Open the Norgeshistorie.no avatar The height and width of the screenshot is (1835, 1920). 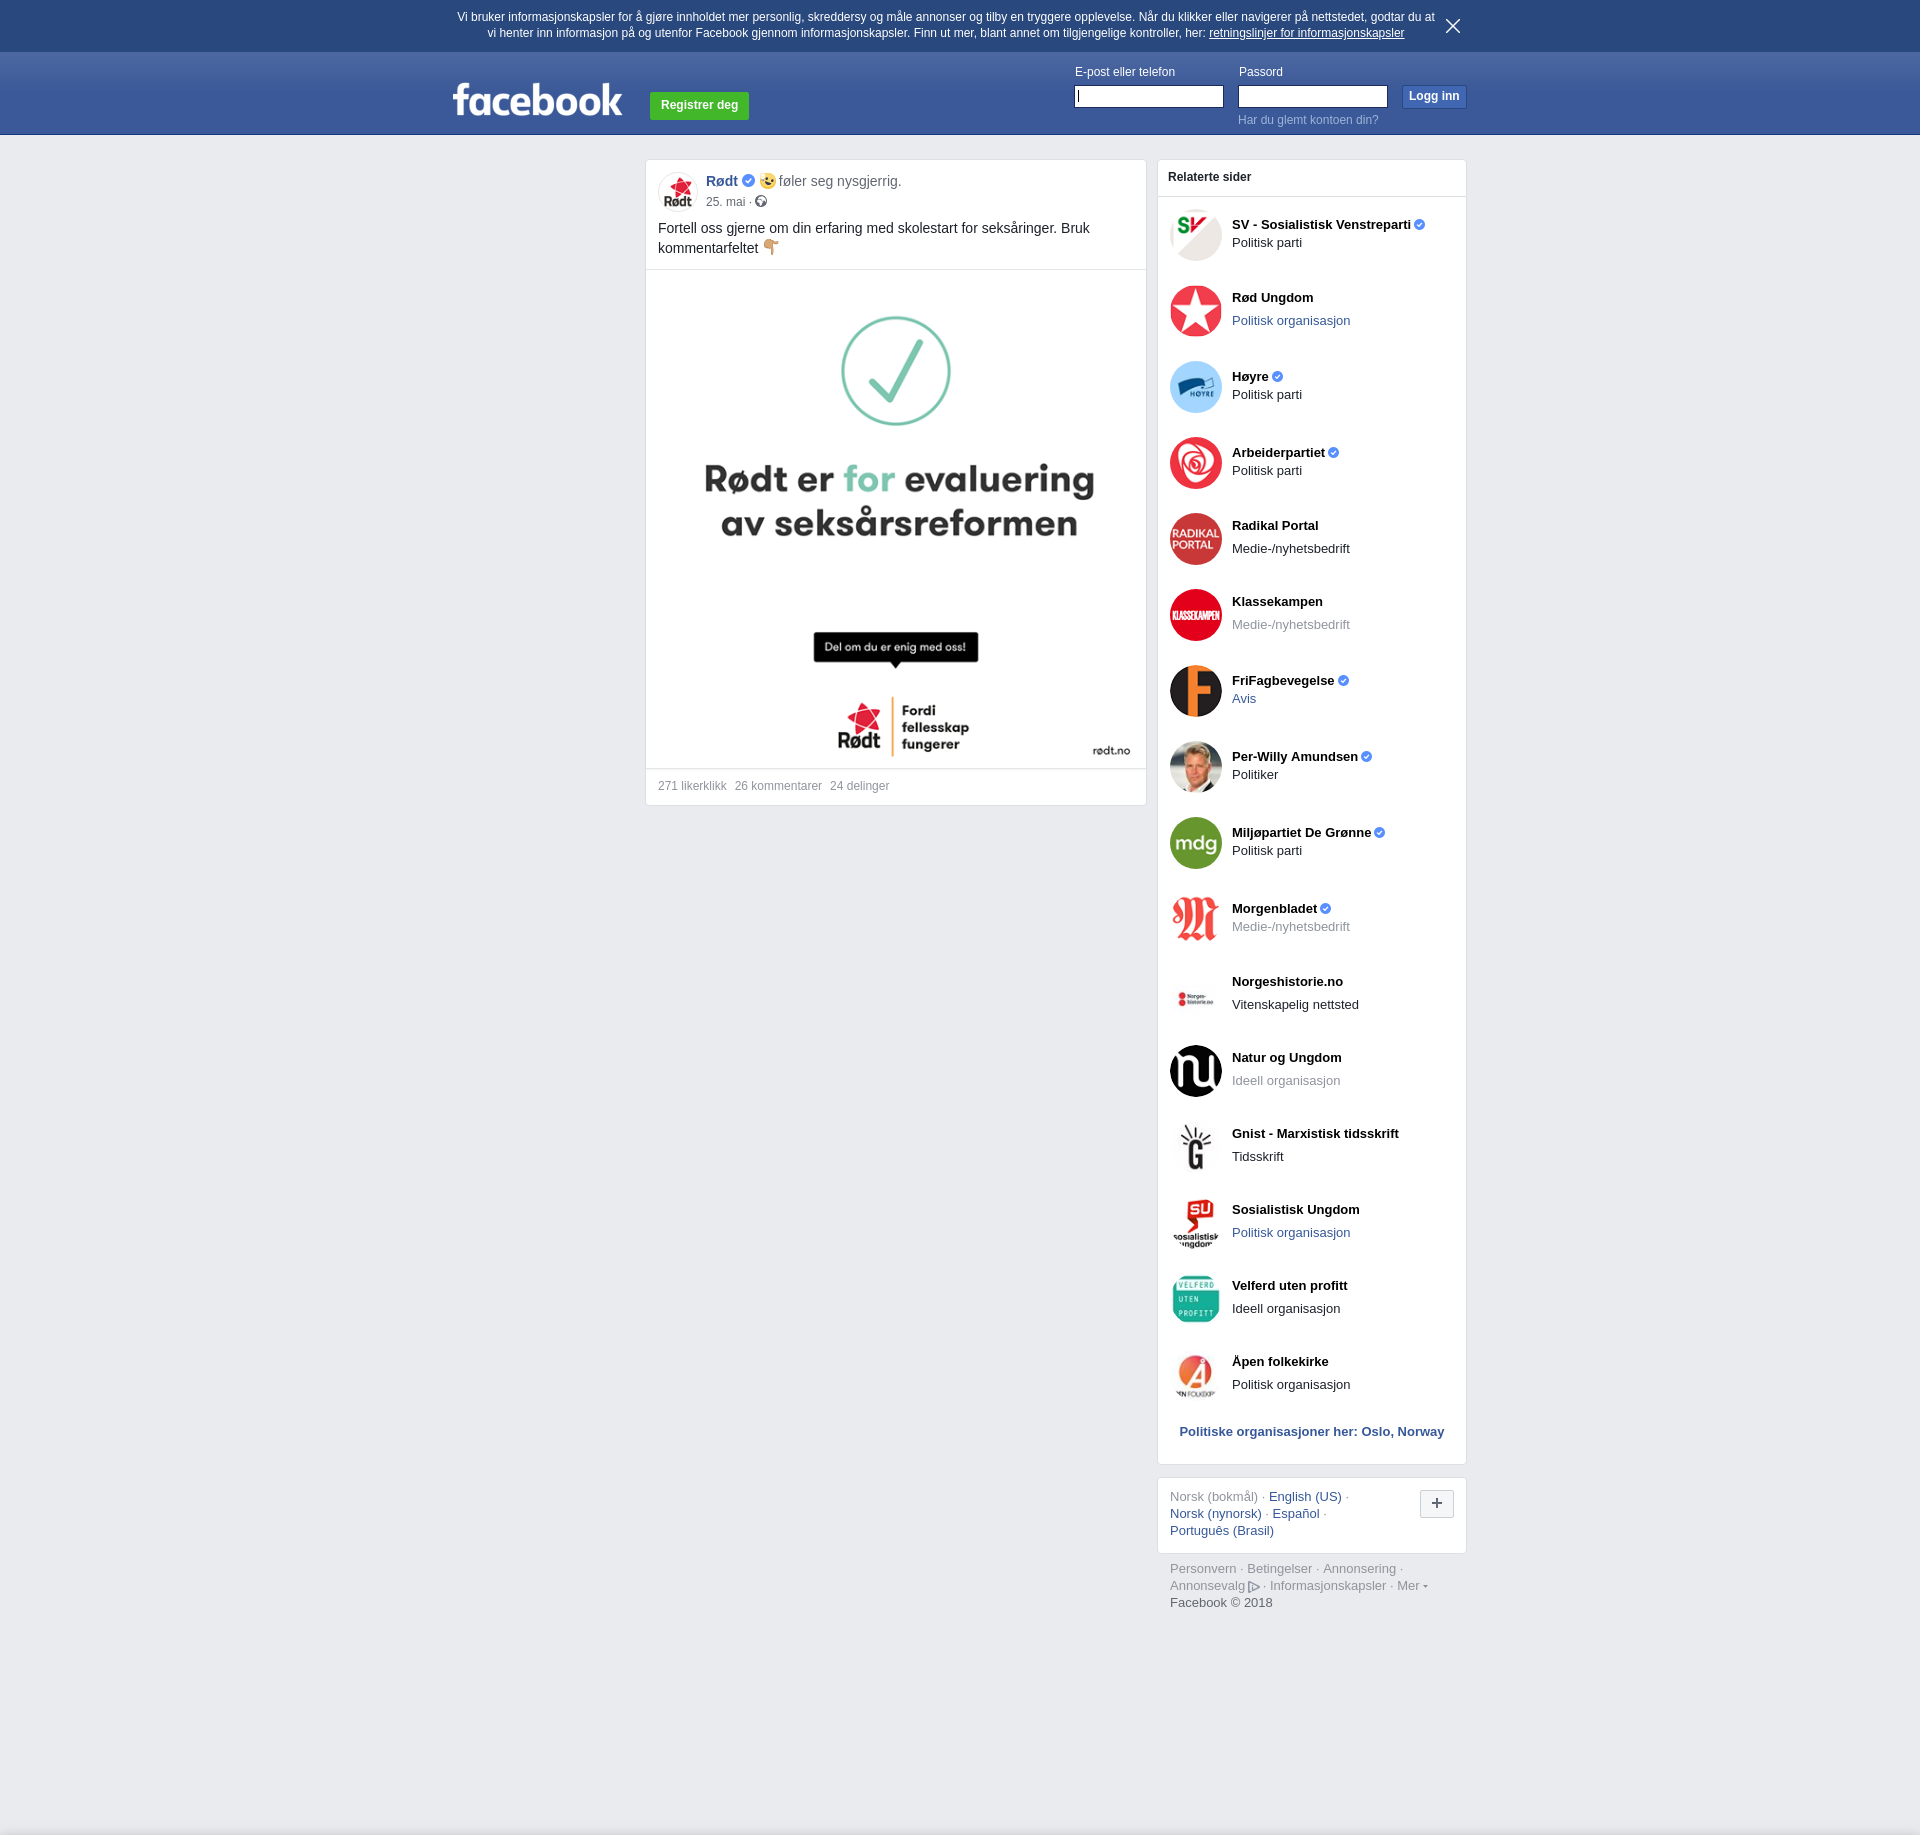[x=1196, y=995]
